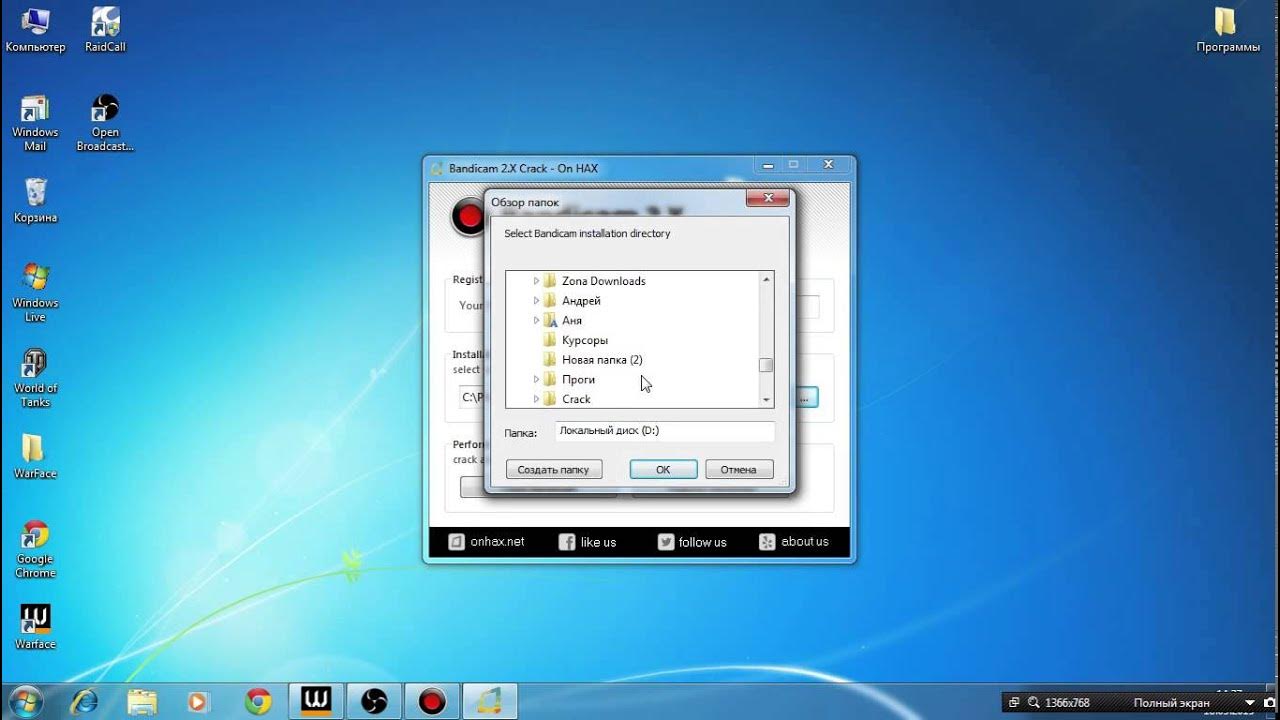Open Windows Media Player in taskbar
Viewport: 1280px width, 720px height.
click(x=199, y=702)
